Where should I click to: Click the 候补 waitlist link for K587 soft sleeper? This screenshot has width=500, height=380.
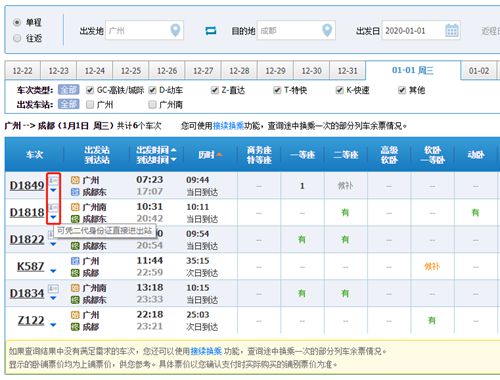tap(432, 267)
